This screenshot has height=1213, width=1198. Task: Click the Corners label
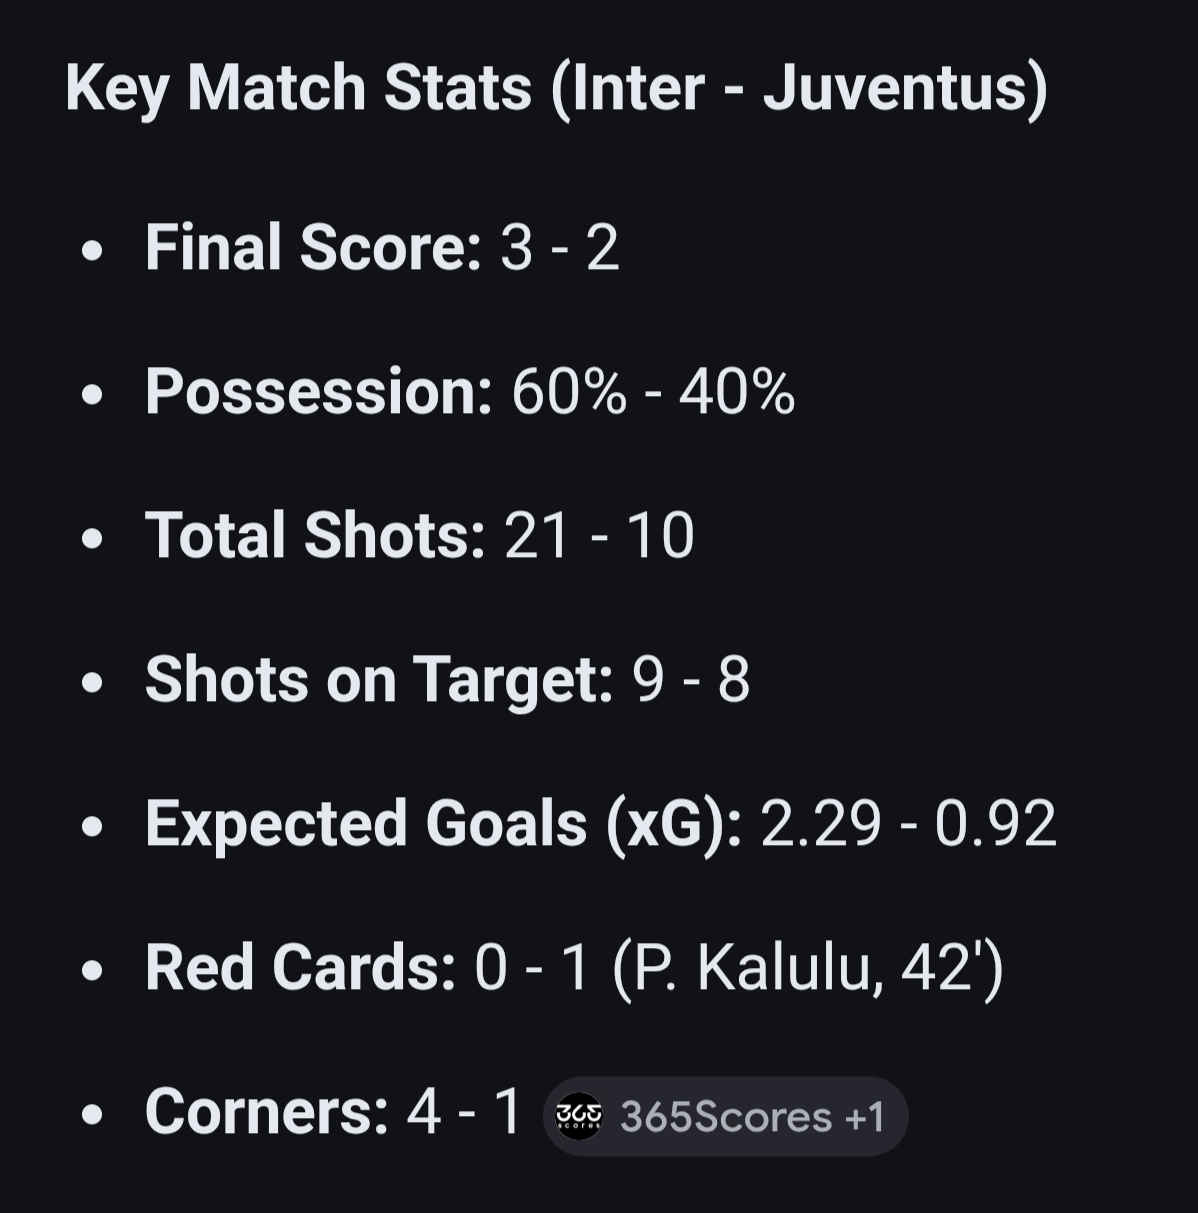[267, 1112]
